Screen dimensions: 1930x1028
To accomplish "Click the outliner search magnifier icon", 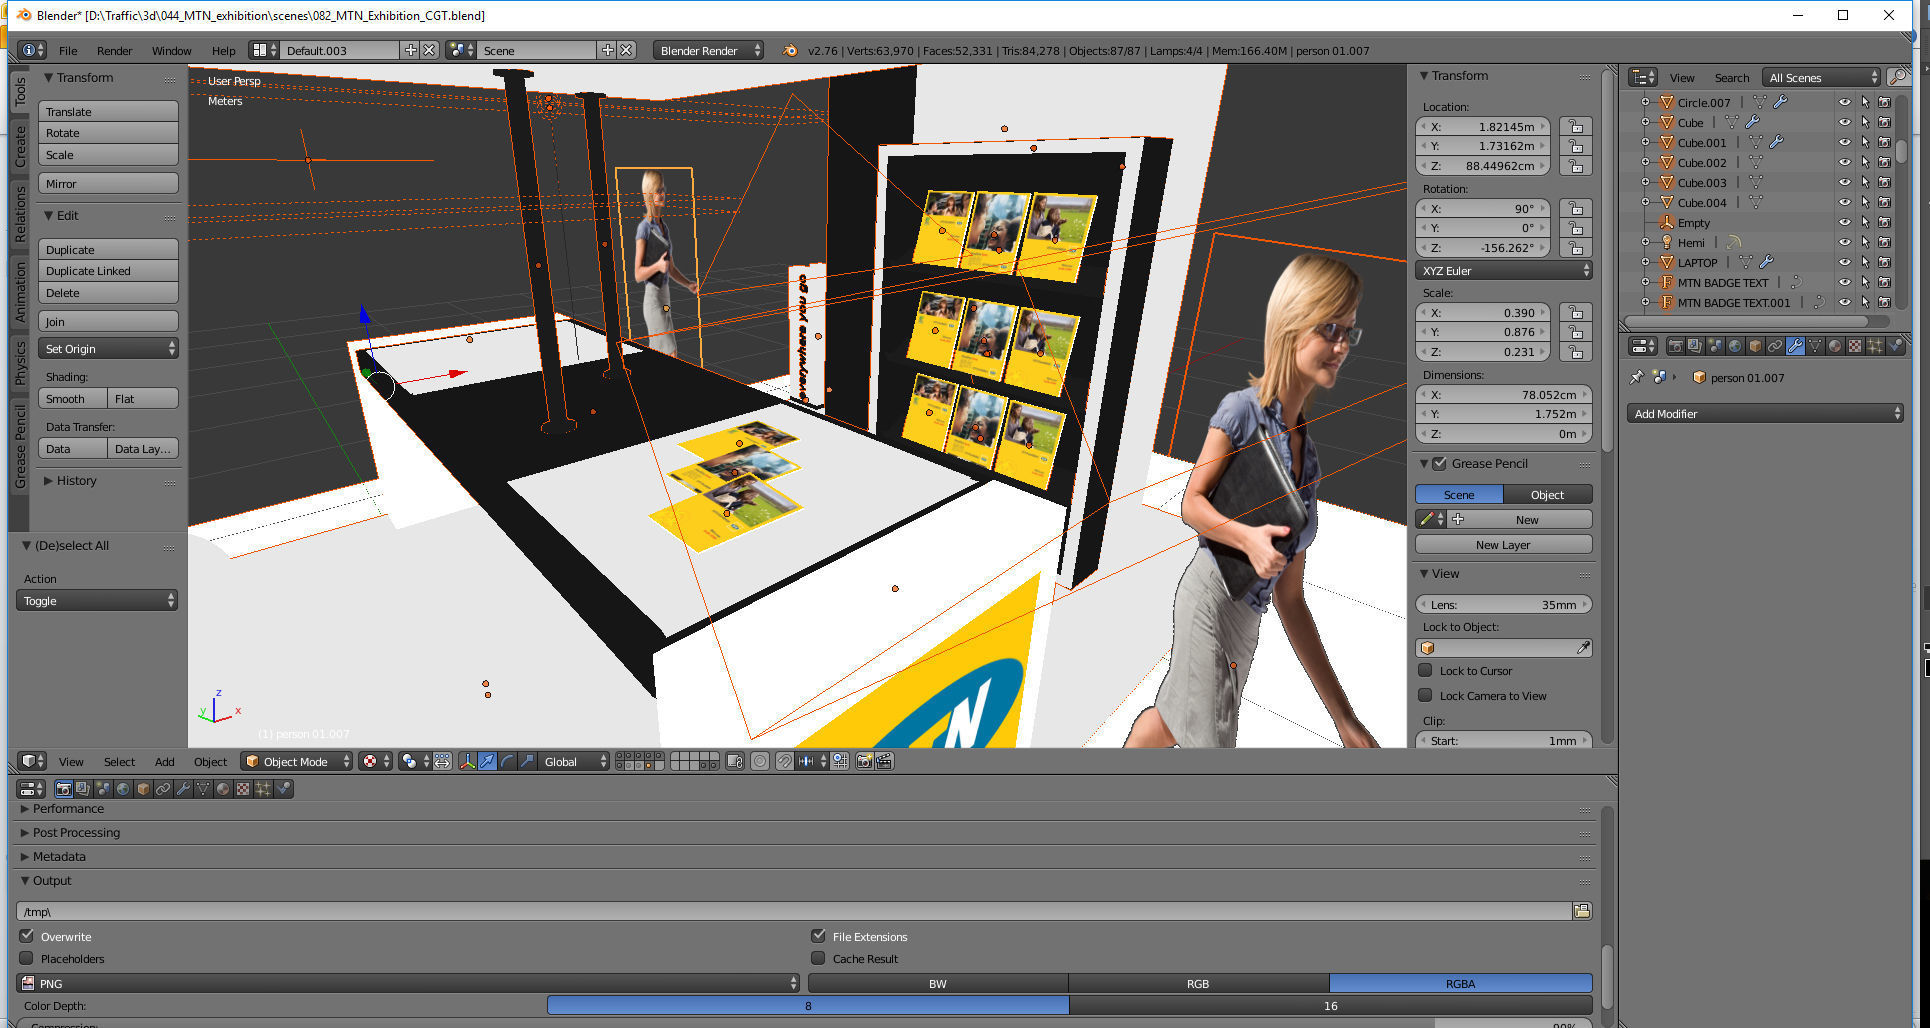I will (x=1896, y=77).
